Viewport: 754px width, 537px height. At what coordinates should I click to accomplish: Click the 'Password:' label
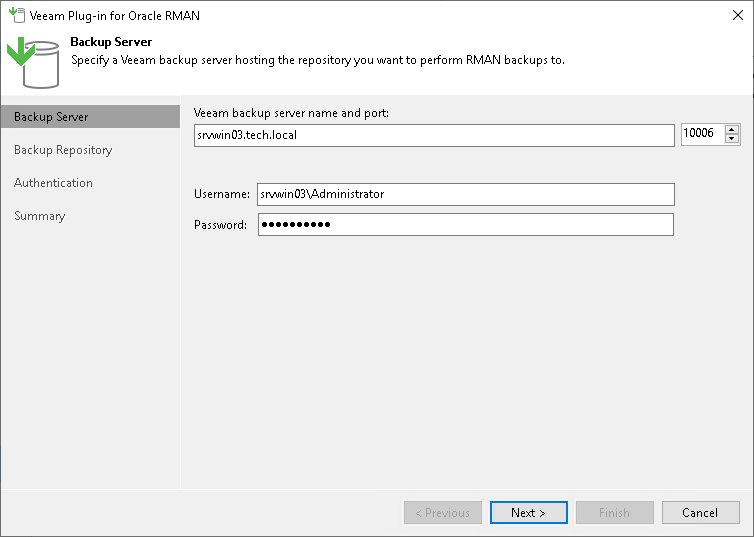[220, 225]
